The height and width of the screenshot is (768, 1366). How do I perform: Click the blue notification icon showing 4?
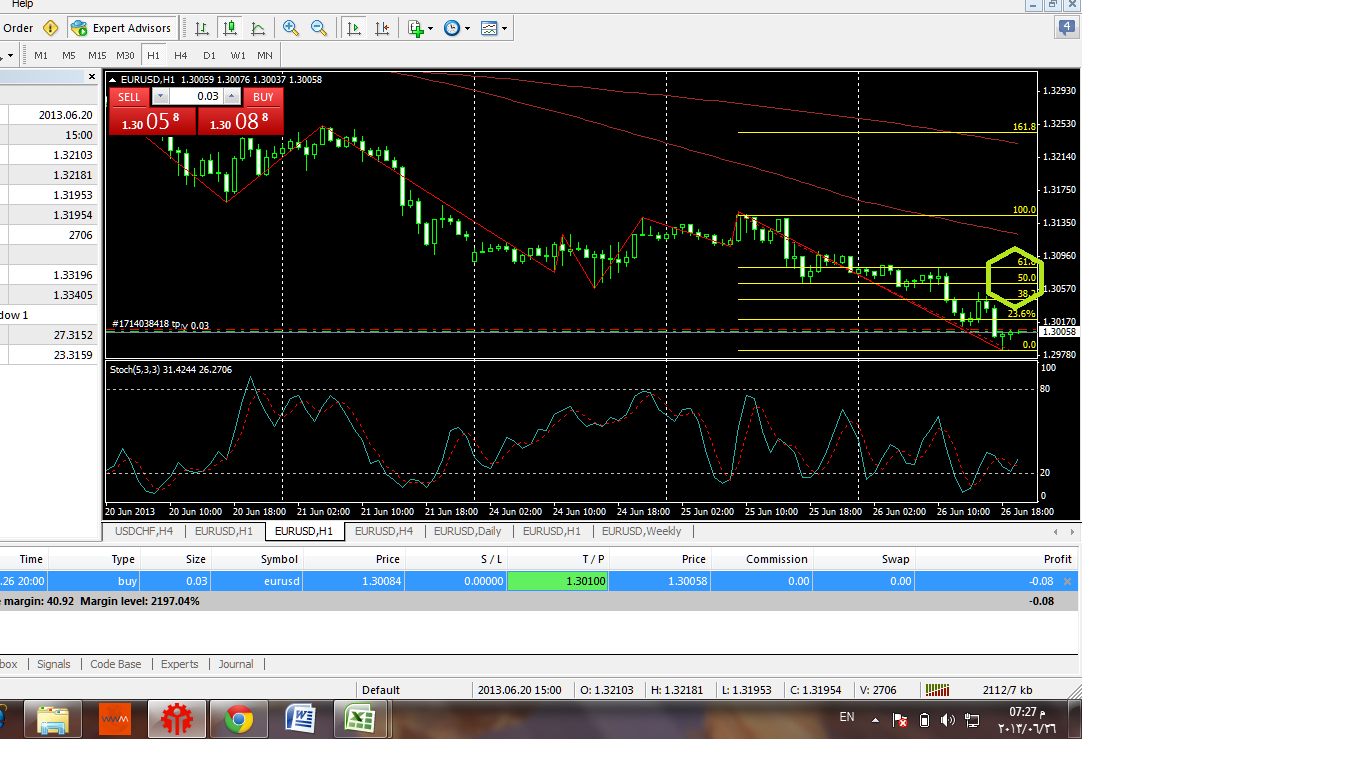click(1067, 28)
